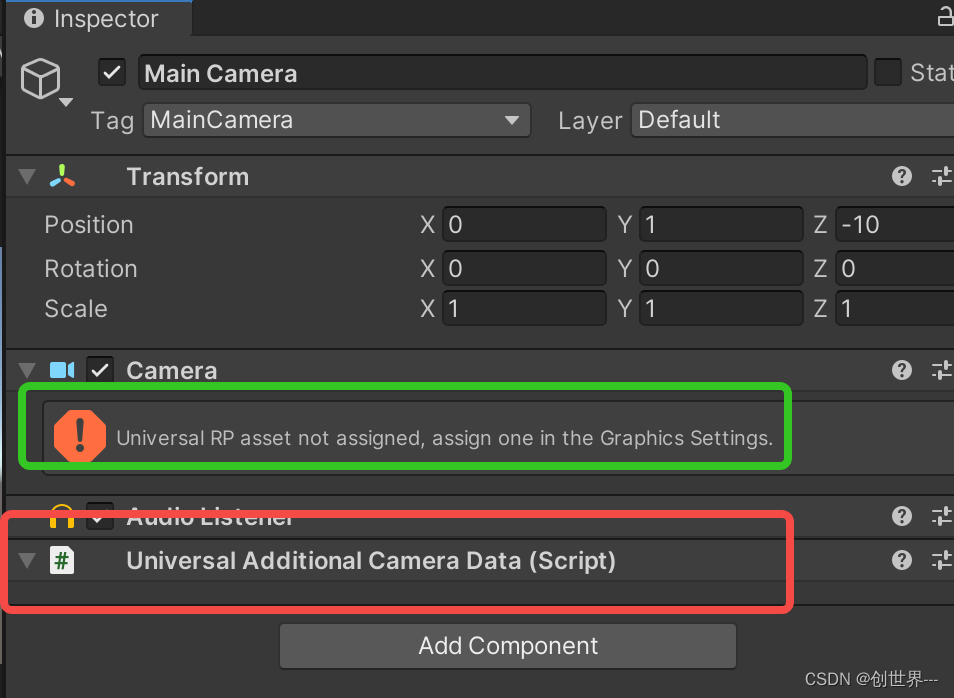Collapse the Transform component
The width and height of the screenshot is (954, 698).
pyautogui.click(x=26, y=176)
